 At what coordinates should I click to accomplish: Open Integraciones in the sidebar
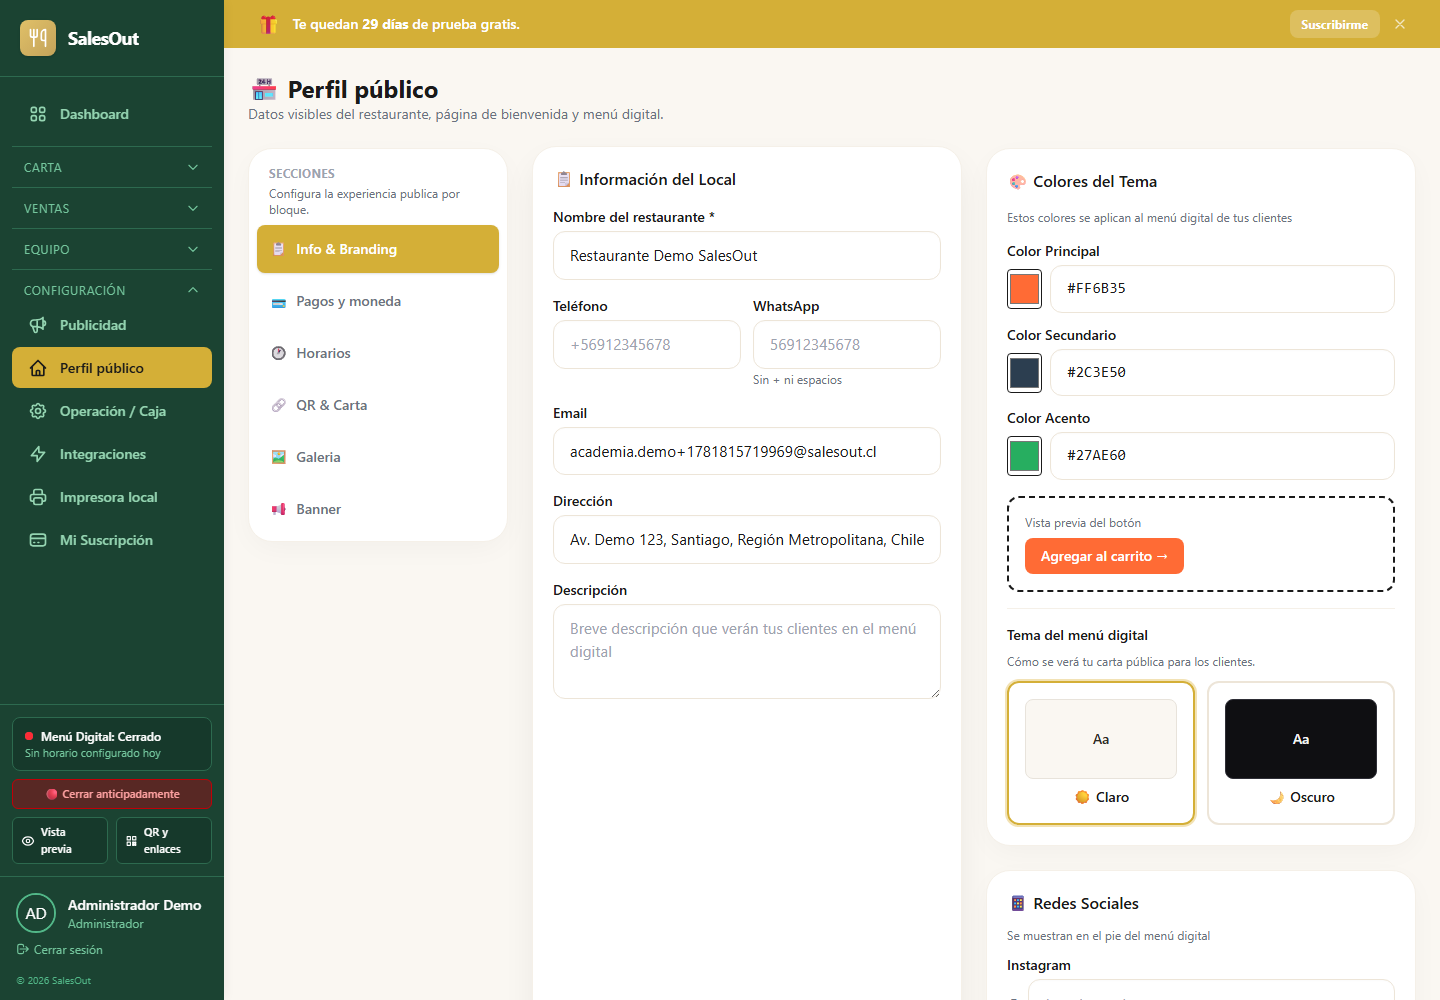pyautogui.click(x=112, y=454)
